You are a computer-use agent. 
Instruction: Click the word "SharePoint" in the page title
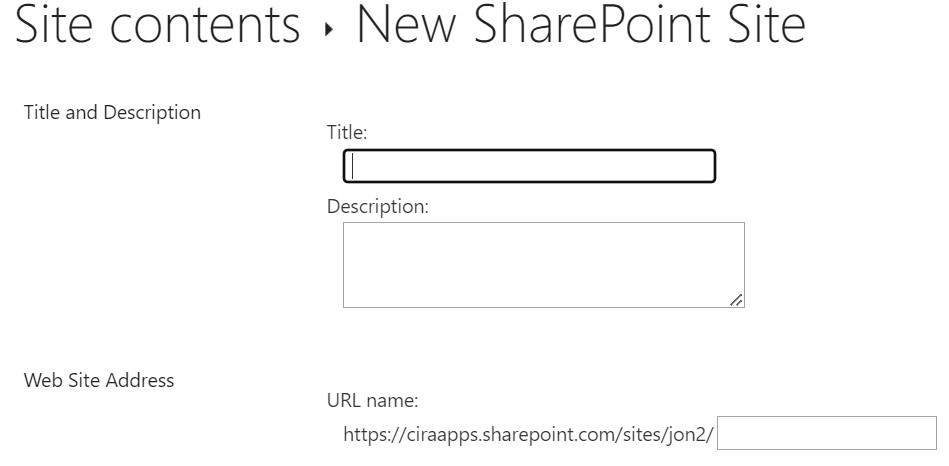582,26
